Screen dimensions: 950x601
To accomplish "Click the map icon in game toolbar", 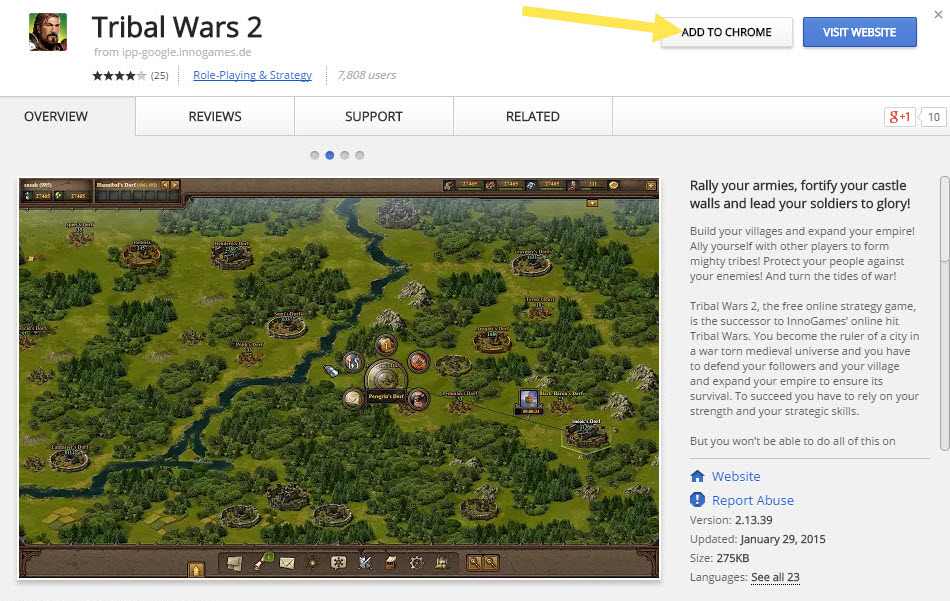I will (x=234, y=563).
